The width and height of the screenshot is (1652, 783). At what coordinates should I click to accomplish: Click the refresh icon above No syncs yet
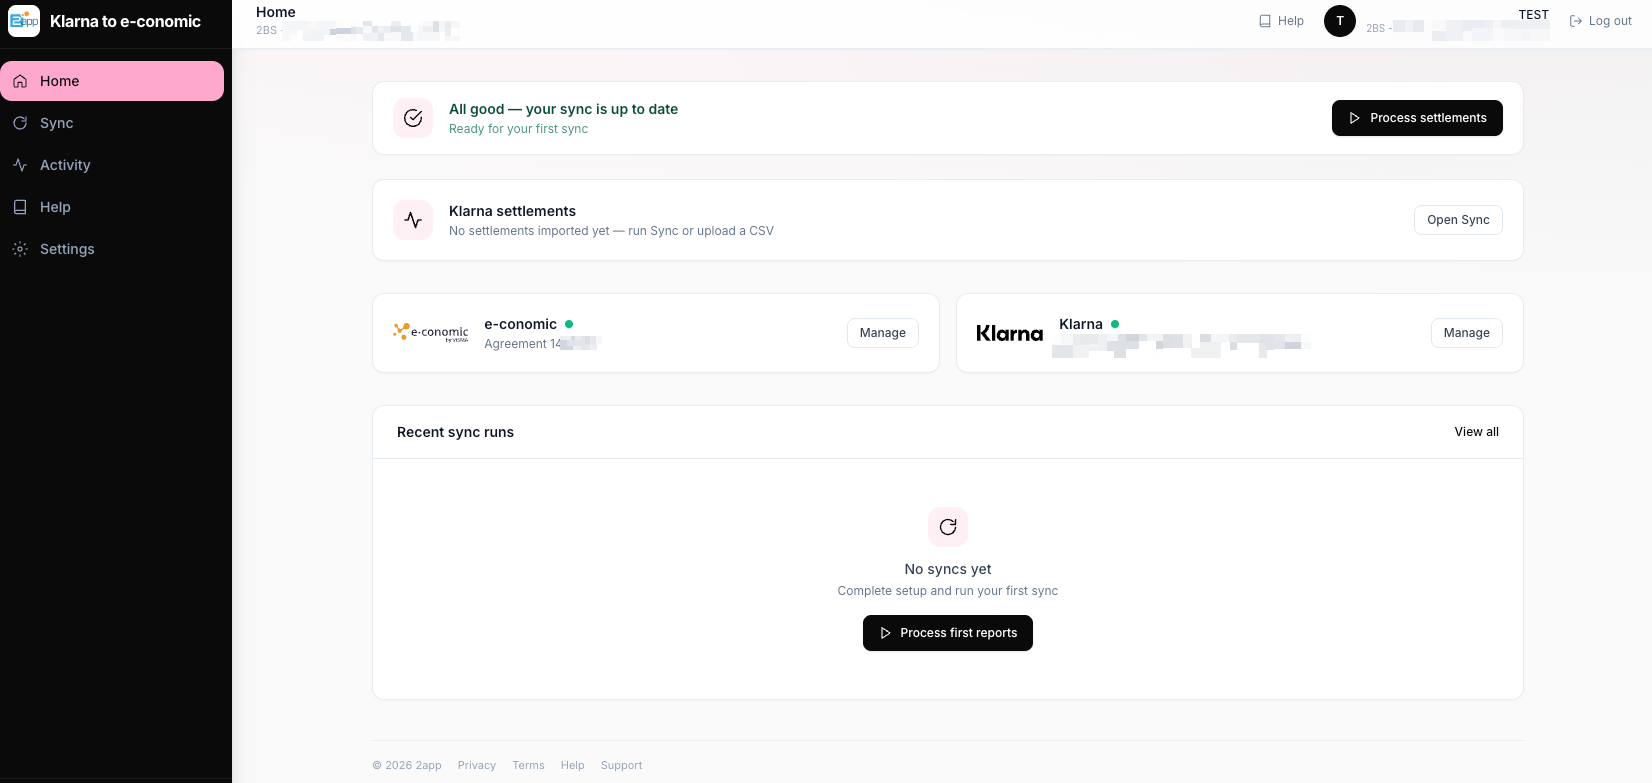pos(948,527)
